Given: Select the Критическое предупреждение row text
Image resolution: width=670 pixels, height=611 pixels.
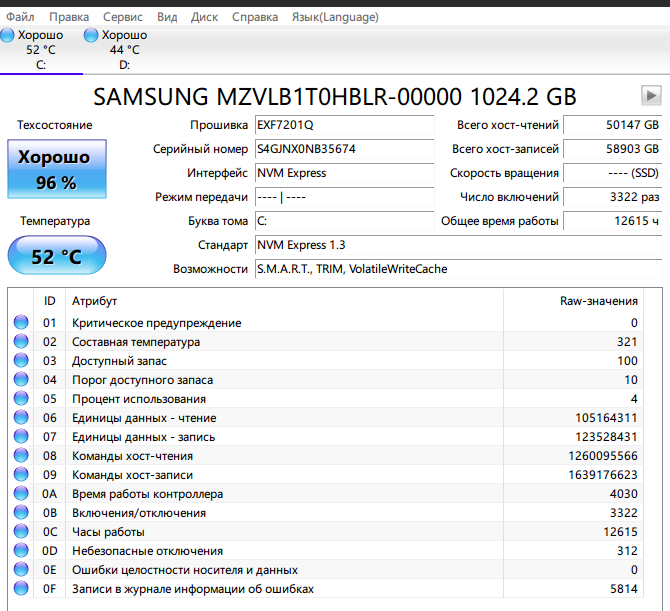Looking at the screenshot, I should pos(156,323).
